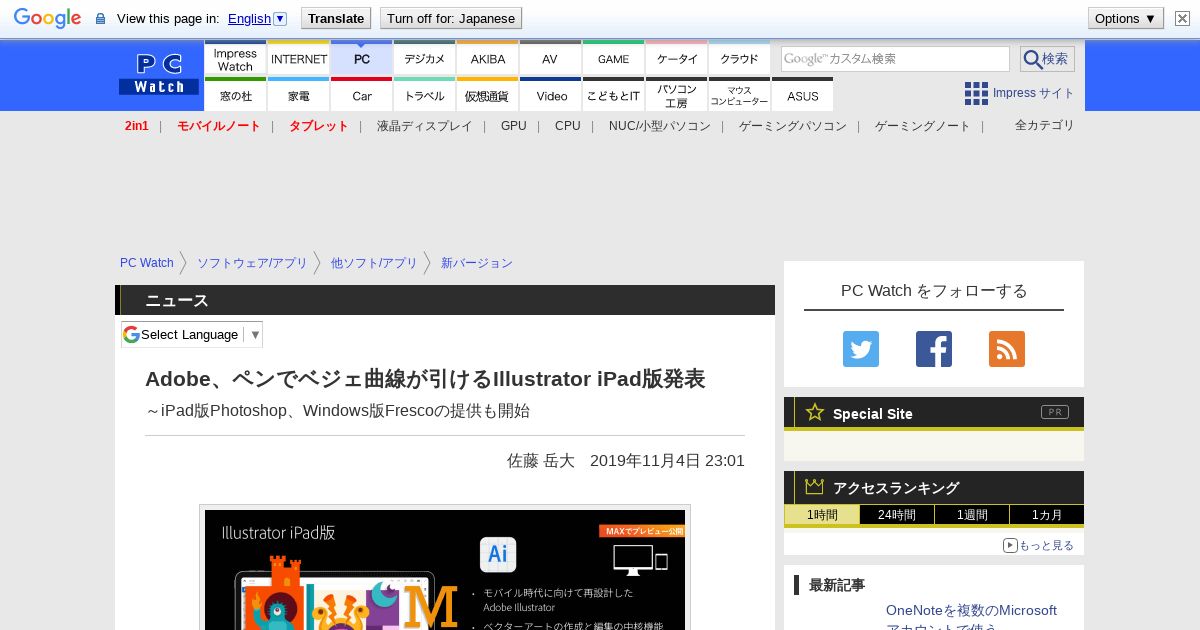Go to the 他ソフト/アプリ breadcrumb

tap(374, 263)
